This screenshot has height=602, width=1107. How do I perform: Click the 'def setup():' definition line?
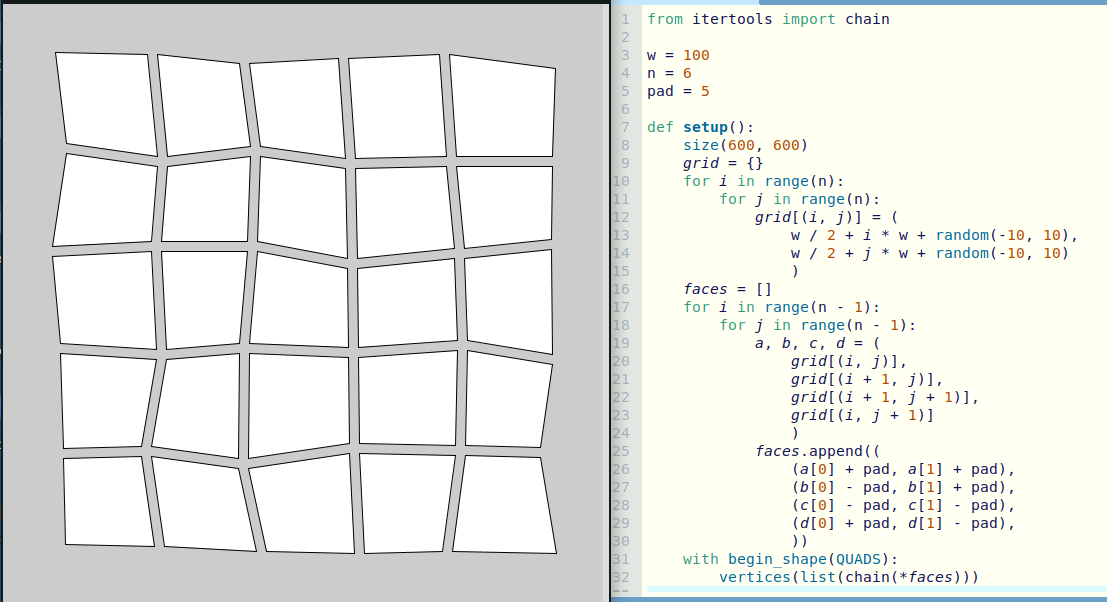click(700, 127)
